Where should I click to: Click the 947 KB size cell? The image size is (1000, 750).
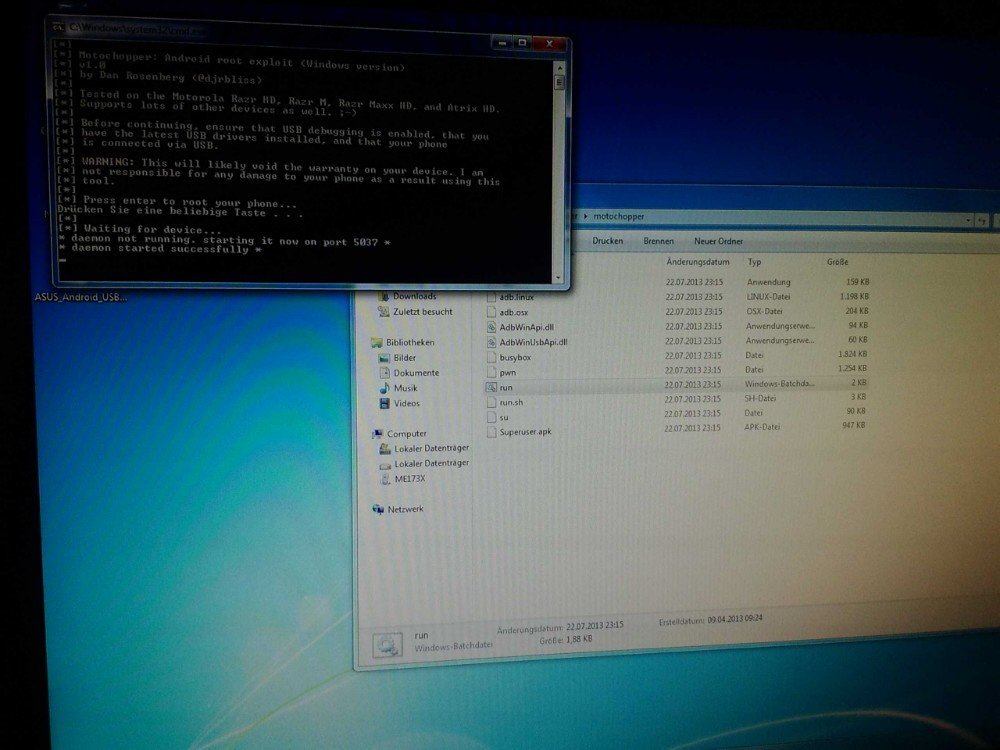(x=854, y=425)
